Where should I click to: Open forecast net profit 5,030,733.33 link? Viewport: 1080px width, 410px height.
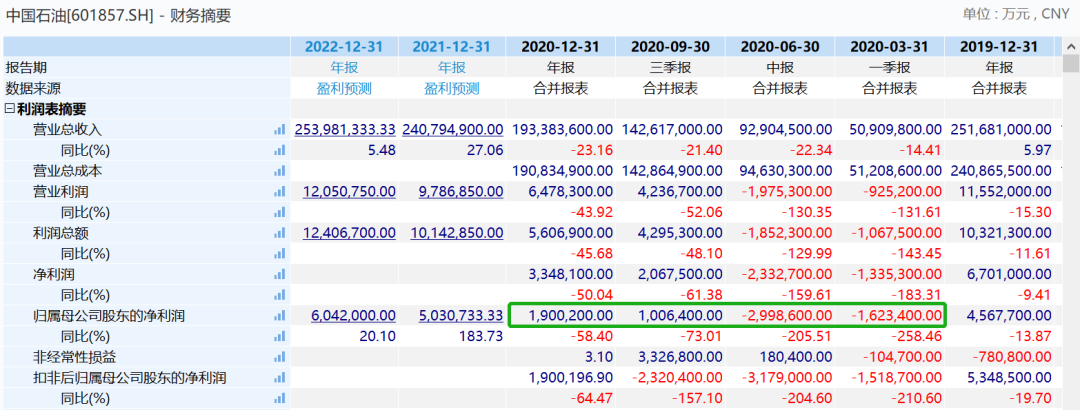(x=461, y=316)
